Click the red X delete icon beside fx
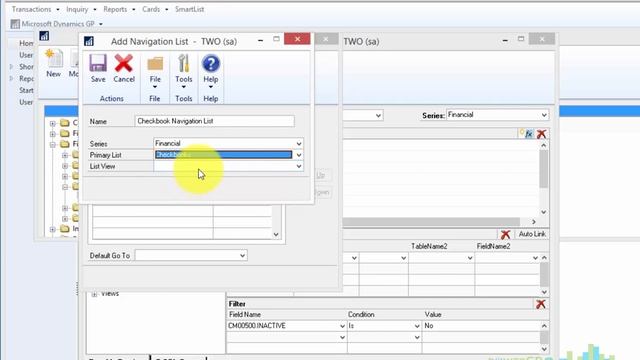Image resolution: width=640 pixels, height=360 pixels. 542,134
